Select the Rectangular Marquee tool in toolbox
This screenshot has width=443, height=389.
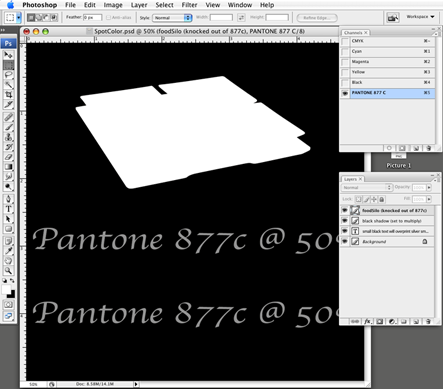(x=8, y=65)
